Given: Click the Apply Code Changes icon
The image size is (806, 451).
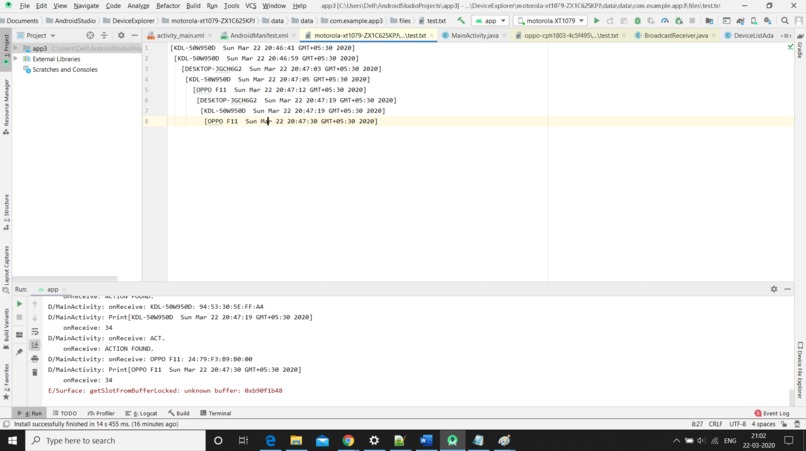Looking at the screenshot, I should [x=624, y=21].
